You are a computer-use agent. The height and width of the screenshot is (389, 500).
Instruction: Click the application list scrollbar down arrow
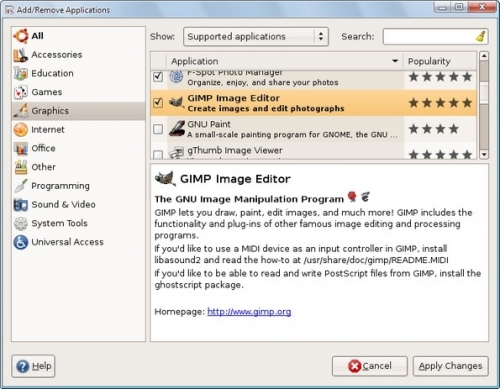coord(484,154)
